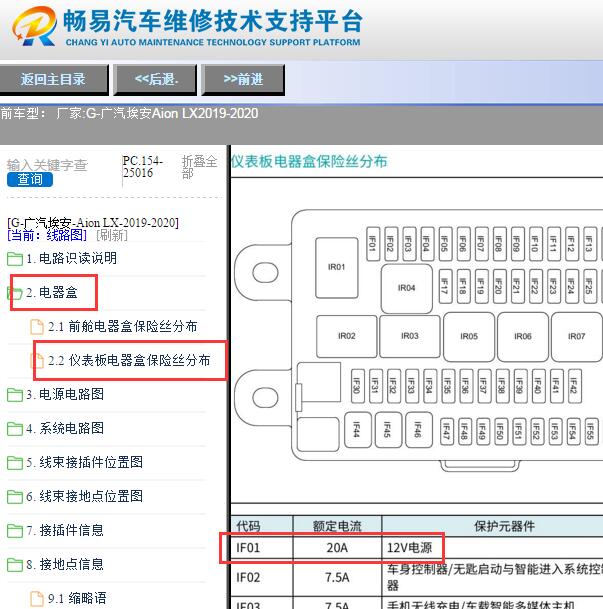This screenshot has height=609, width=603.
Task: Click document icon beside 2.2 仪表板电器盒保险丝分布
Action: tap(37, 361)
